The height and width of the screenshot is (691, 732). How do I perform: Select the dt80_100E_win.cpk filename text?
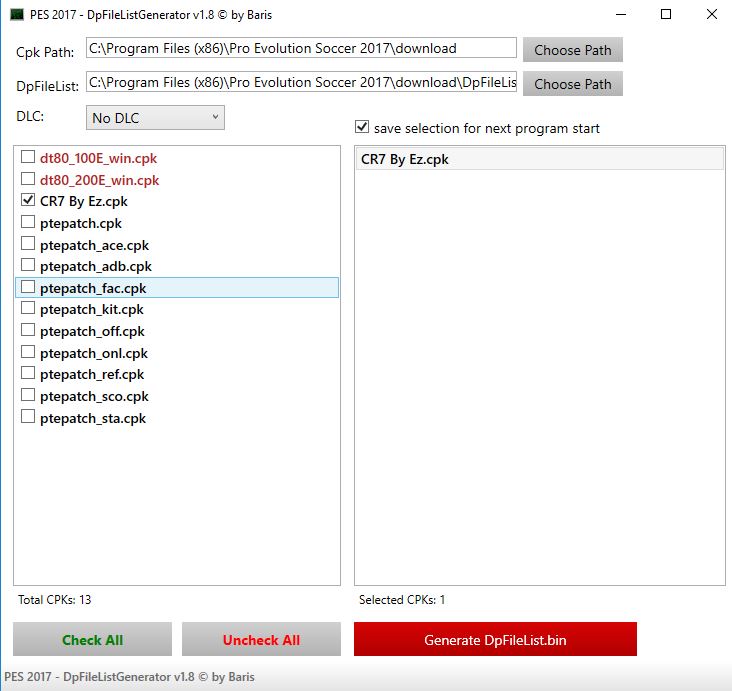pyautogui.click(x=99, y=158)
